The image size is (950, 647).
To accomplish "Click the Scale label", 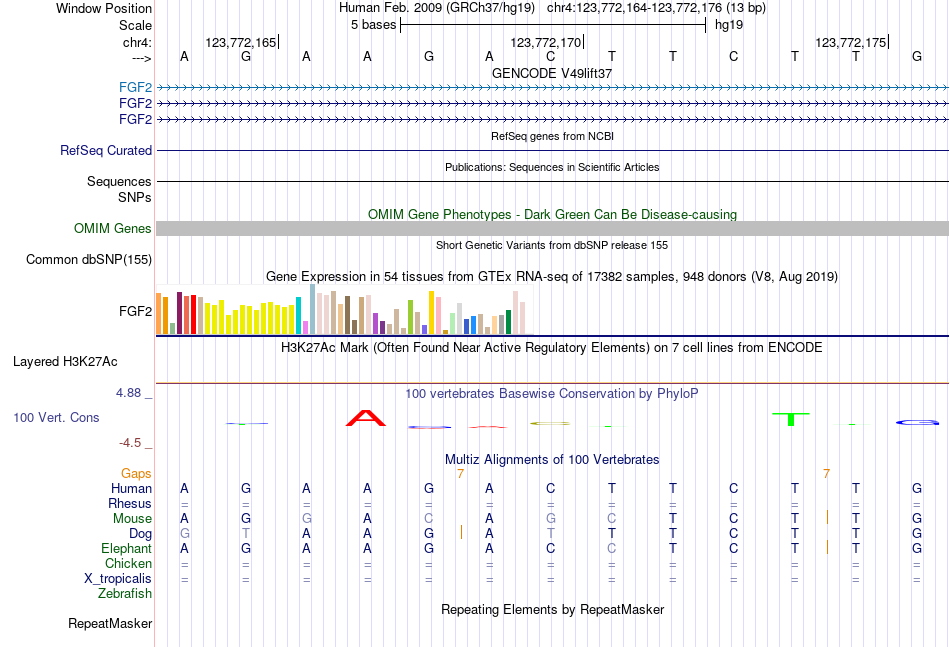I will coord(136,25).
